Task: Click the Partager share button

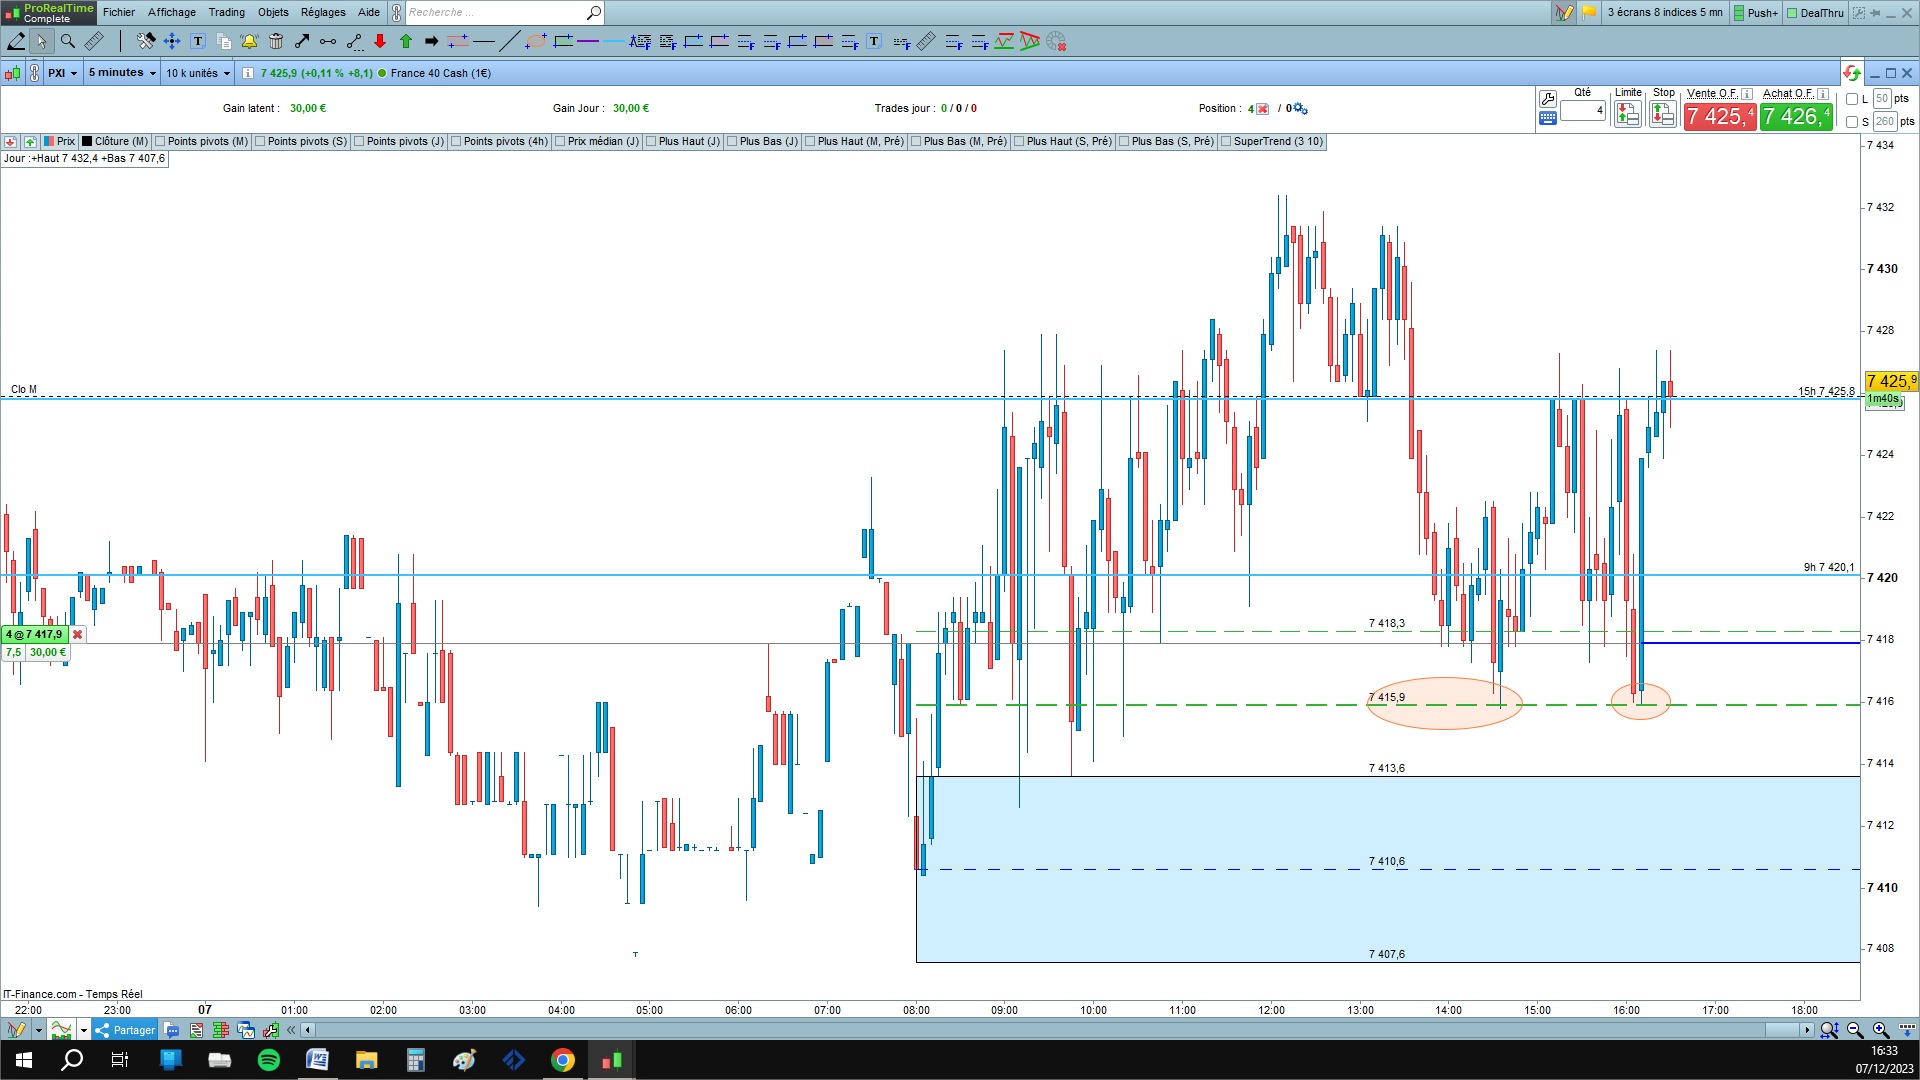Action: [125, 1030]
